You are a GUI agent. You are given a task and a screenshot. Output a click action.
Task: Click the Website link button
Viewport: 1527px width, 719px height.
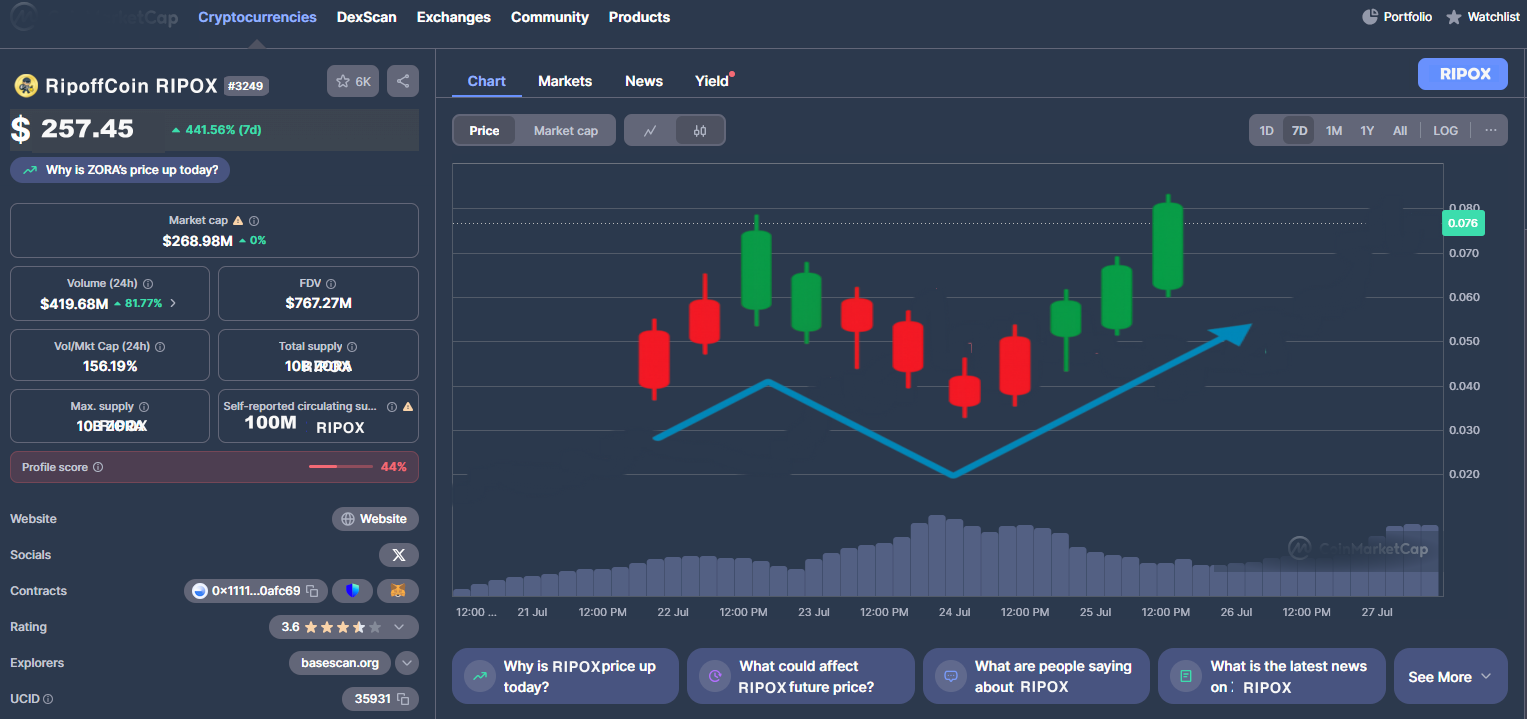tap(375, 519)
